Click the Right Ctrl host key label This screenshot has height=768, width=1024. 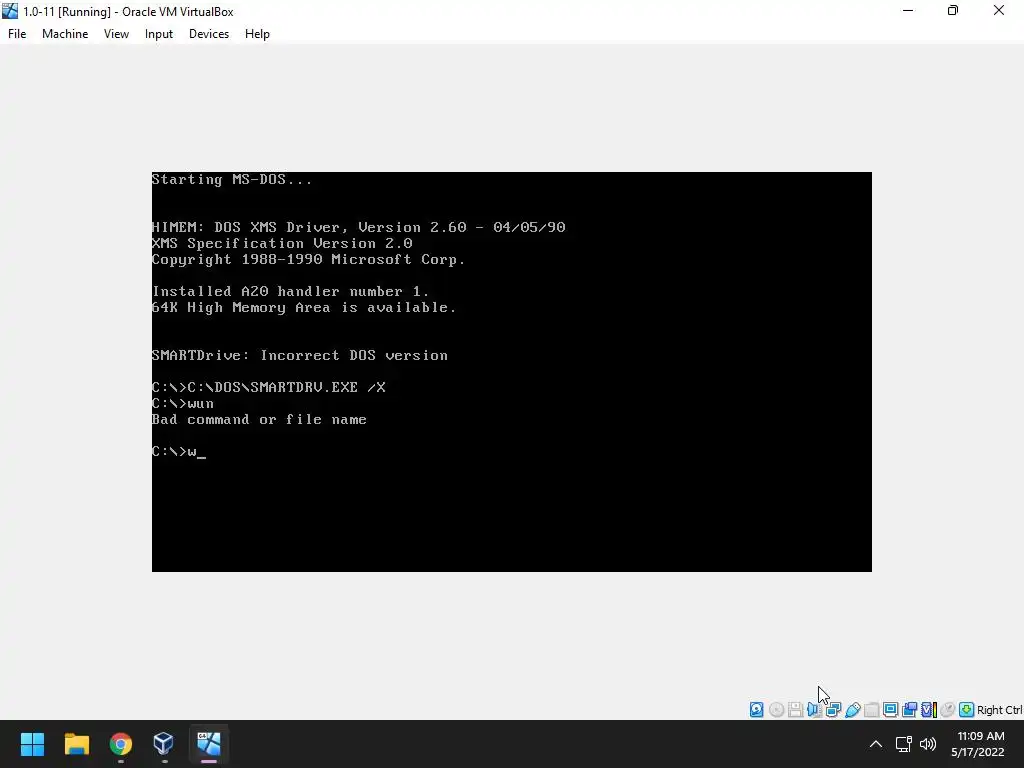999,710
